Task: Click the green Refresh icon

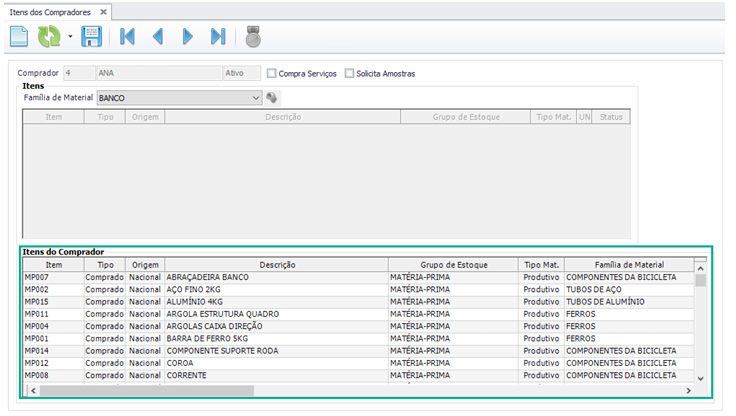Action: coord(49,37)
